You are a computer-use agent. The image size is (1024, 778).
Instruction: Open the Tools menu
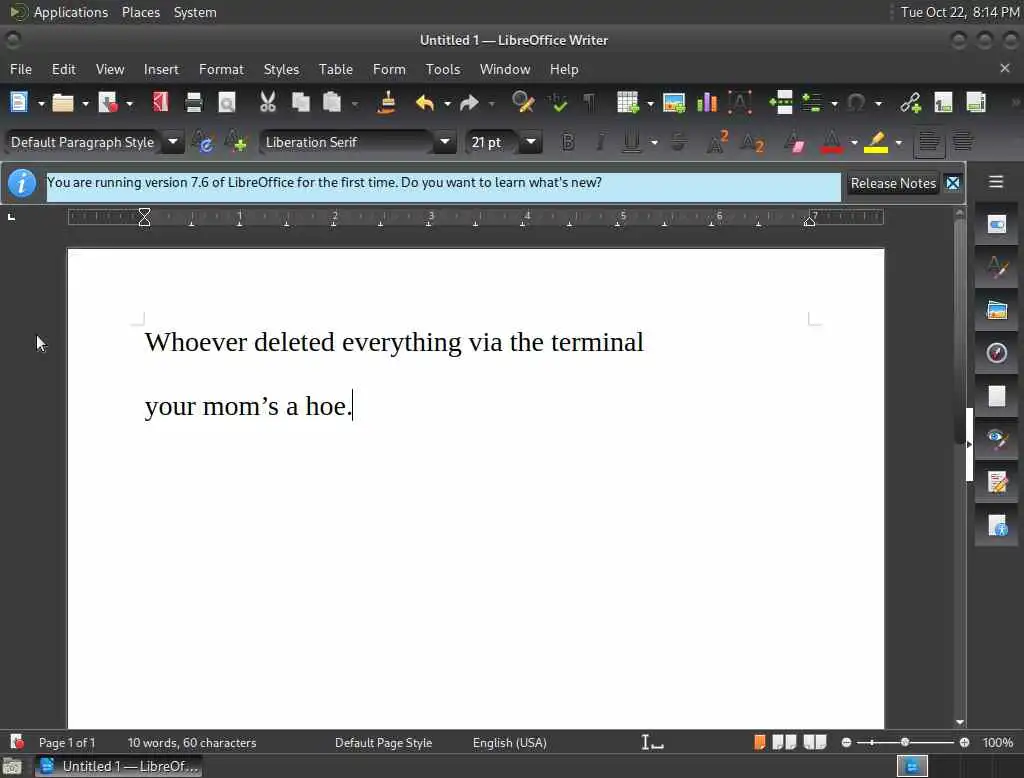[x=443, y=69]
